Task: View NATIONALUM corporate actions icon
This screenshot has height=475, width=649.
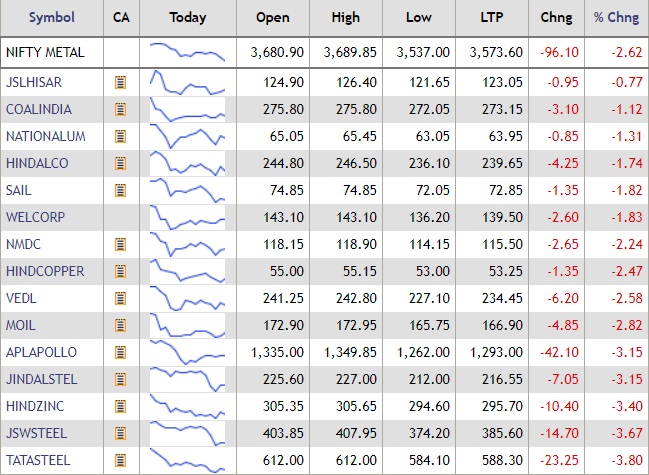Action: tap(121, 136)
